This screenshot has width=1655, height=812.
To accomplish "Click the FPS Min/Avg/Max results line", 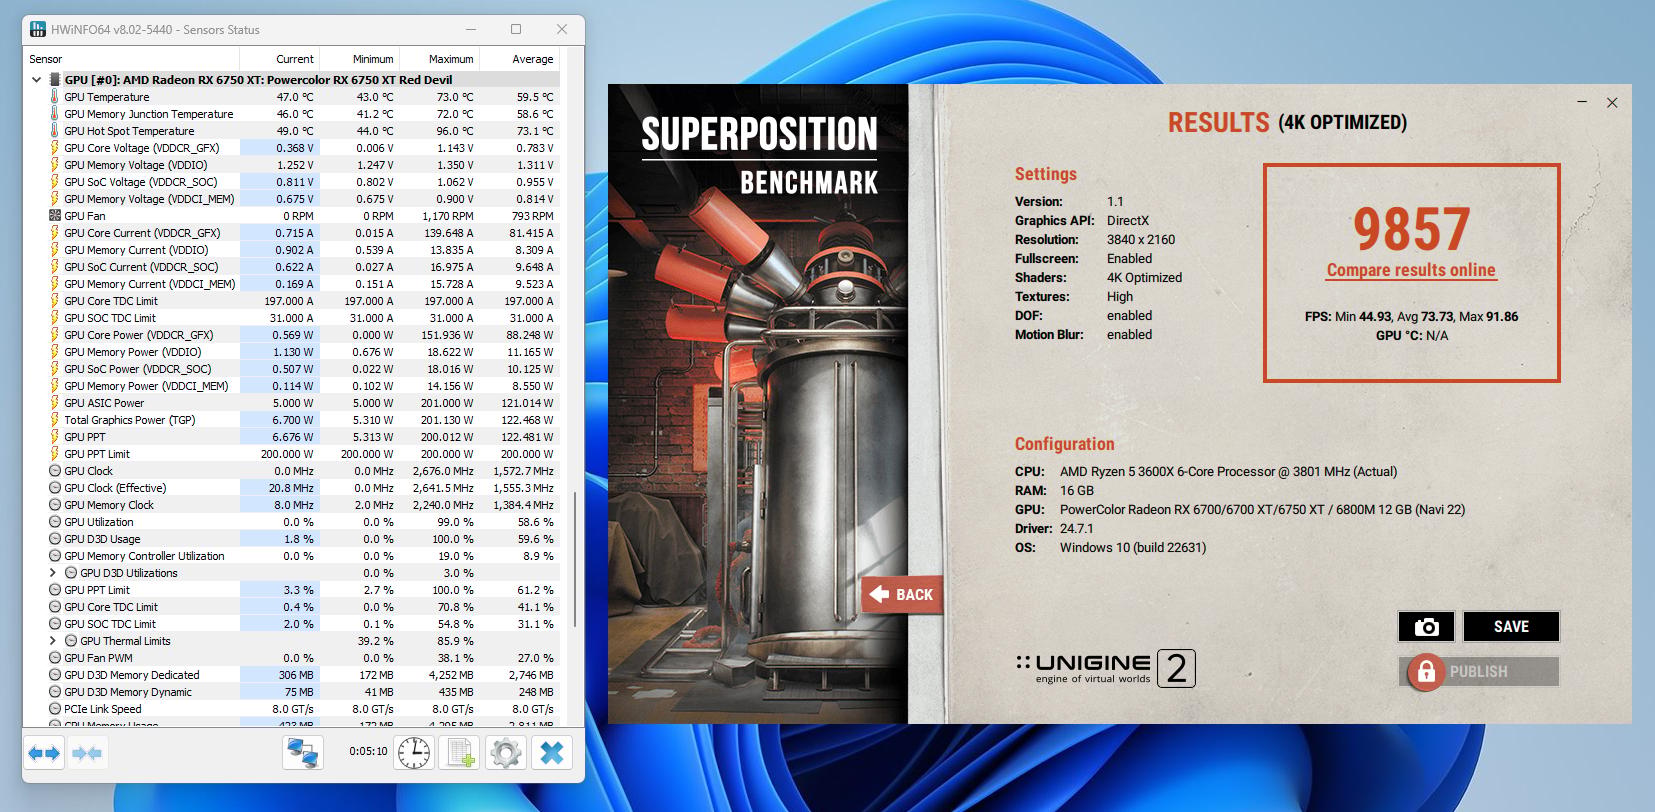I will point(1411,317).
